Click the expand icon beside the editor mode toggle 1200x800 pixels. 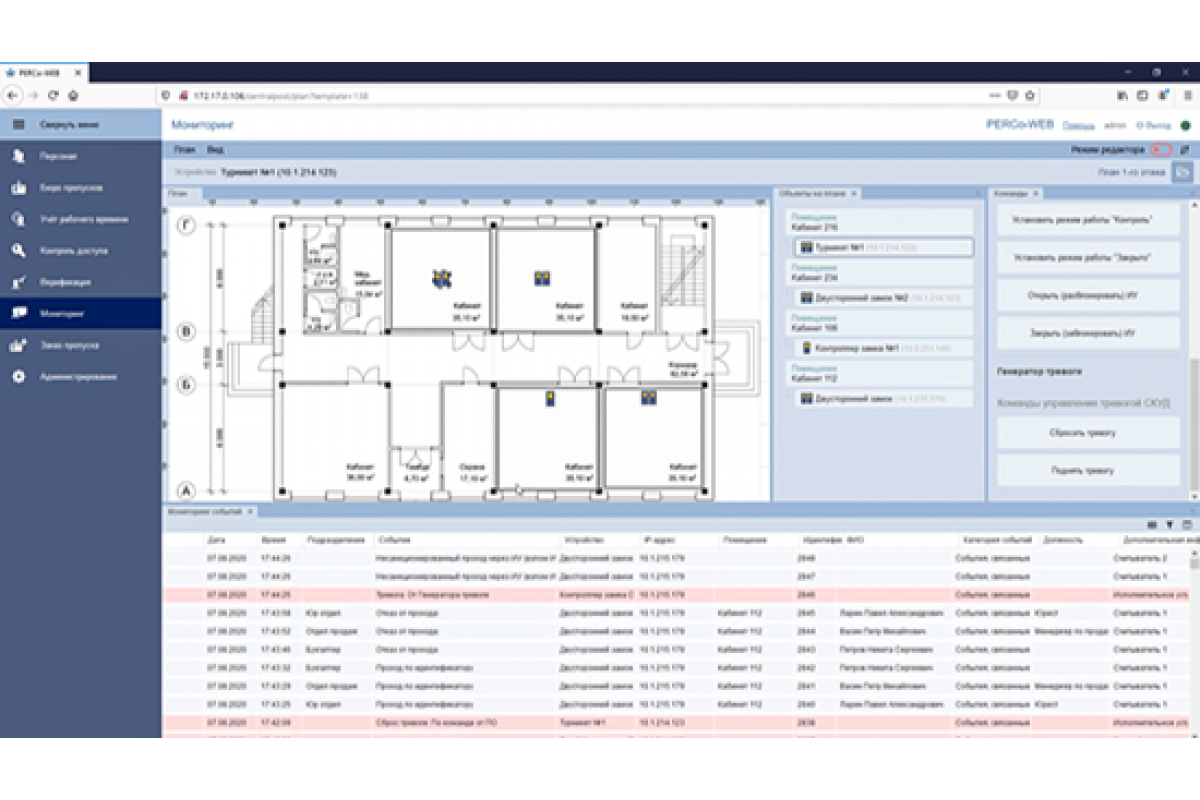tap(1185, 150)
